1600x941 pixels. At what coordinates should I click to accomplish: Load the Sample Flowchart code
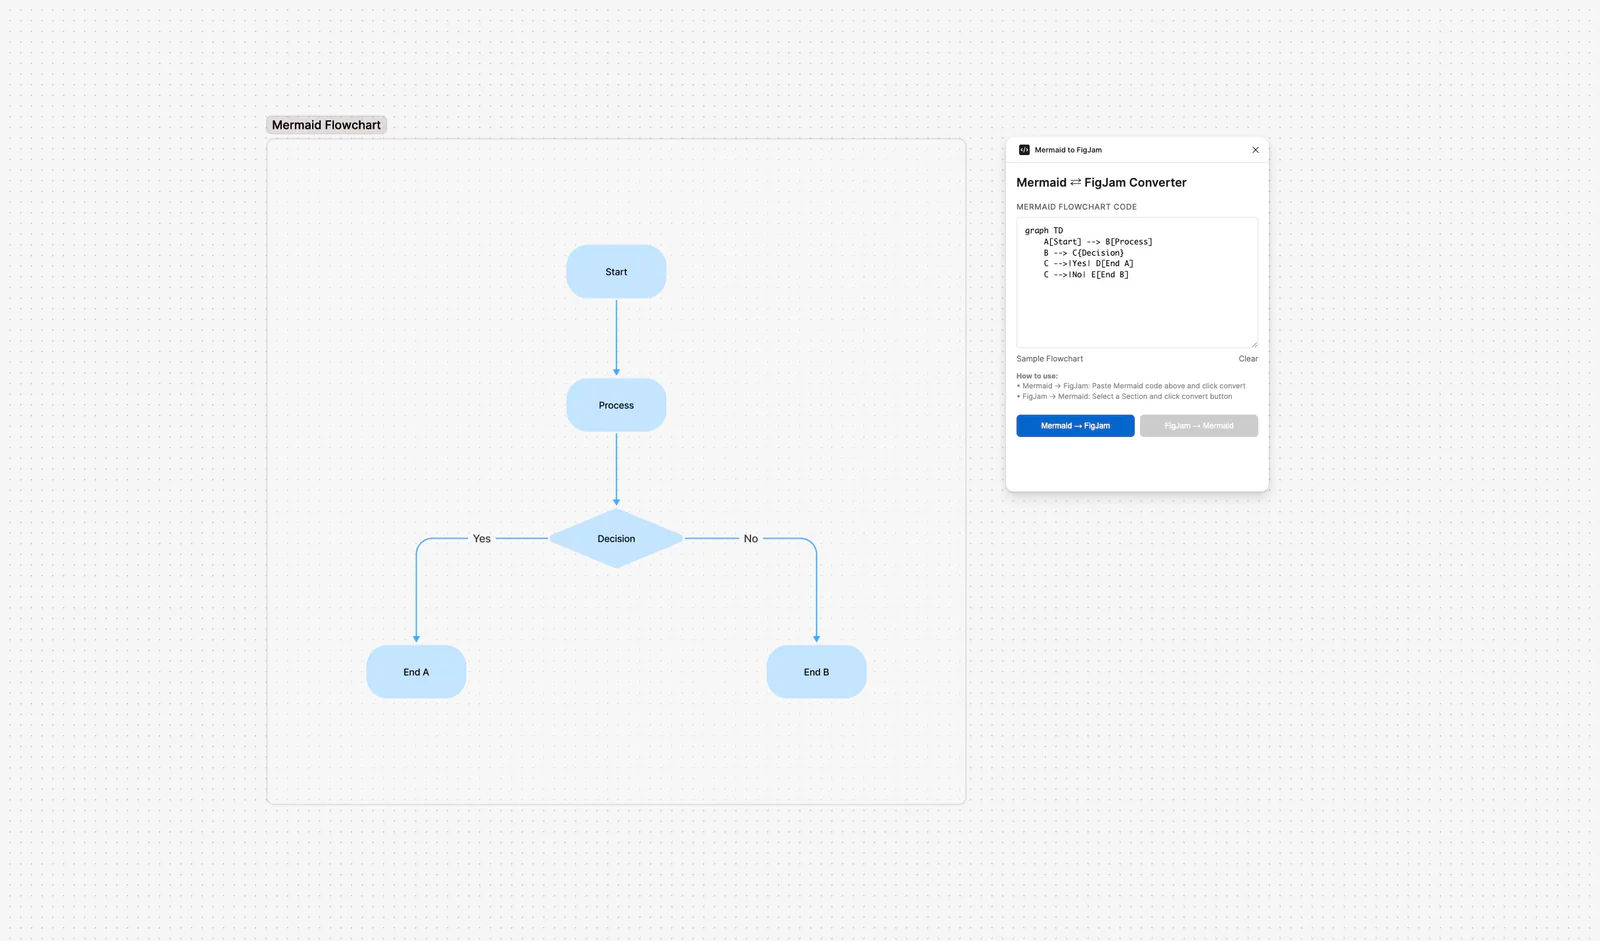coord(1050,359)
